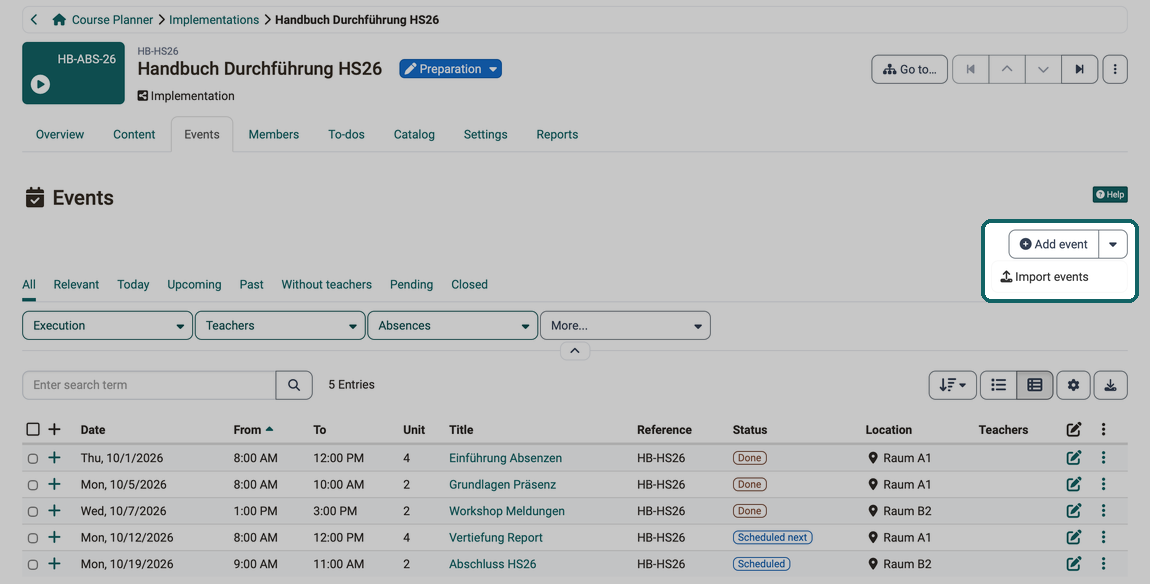Edit the Einführung Absenzen event
The height and width of the screenshot is (584, 1150).
(x=1074, y=458)
